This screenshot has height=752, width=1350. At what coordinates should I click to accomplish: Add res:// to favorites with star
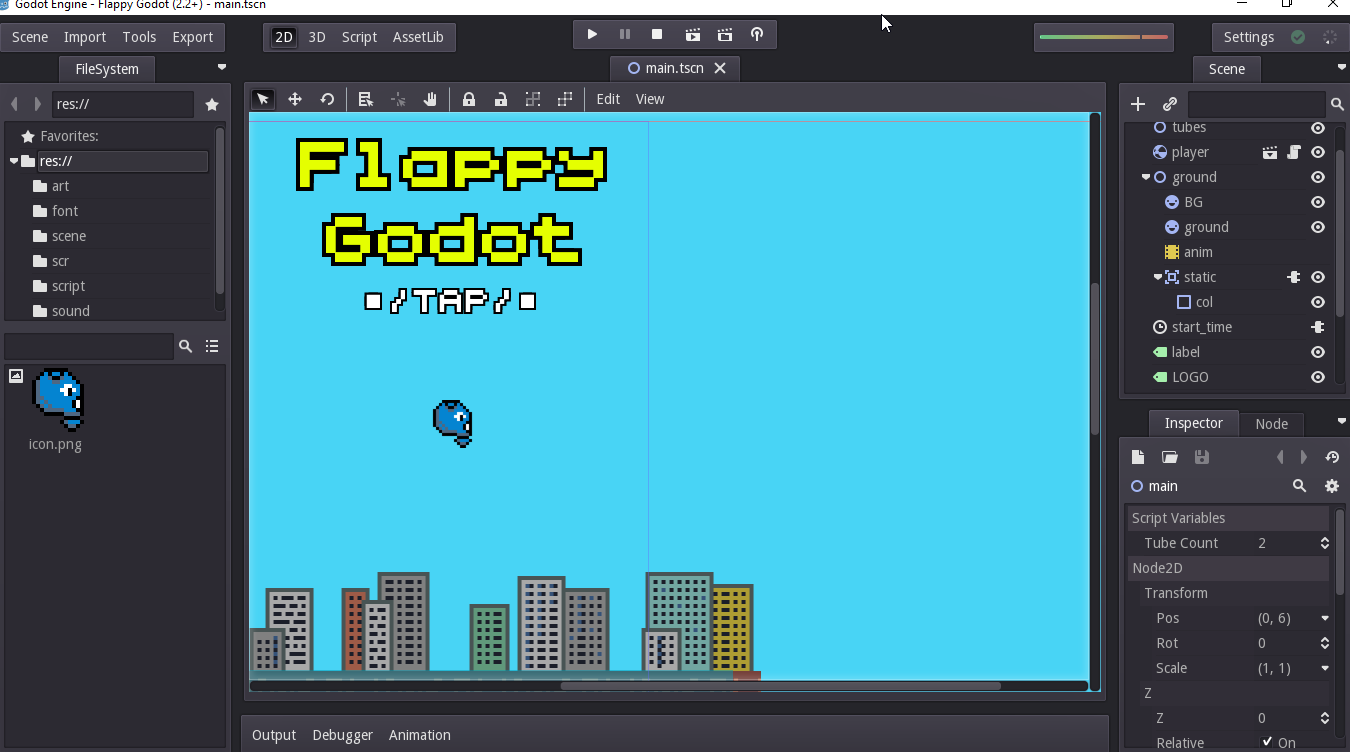[x=212, y=104]
